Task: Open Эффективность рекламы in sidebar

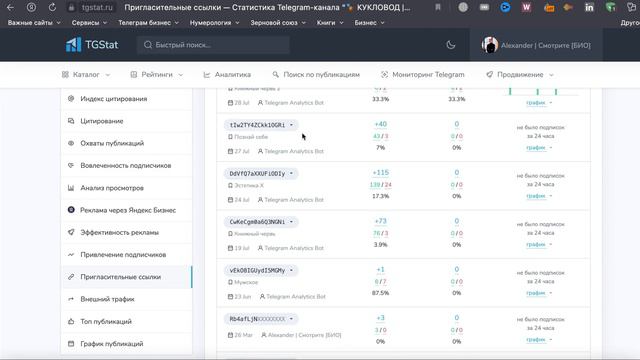Action: 127,233
